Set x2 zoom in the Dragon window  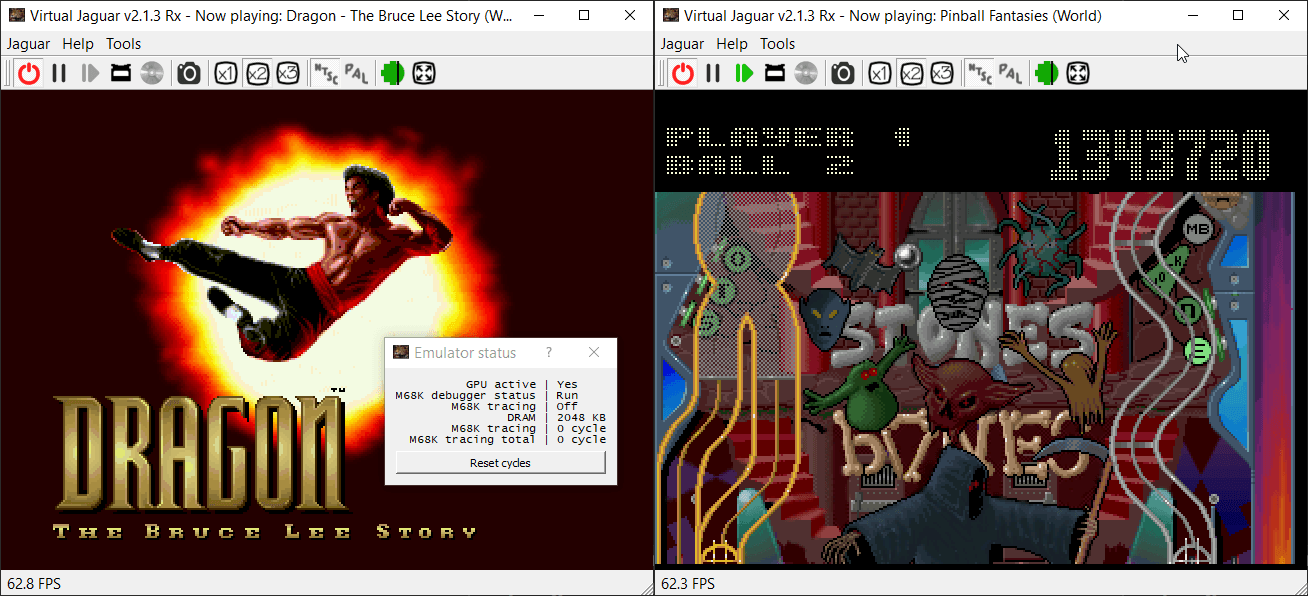pos(257,73)
